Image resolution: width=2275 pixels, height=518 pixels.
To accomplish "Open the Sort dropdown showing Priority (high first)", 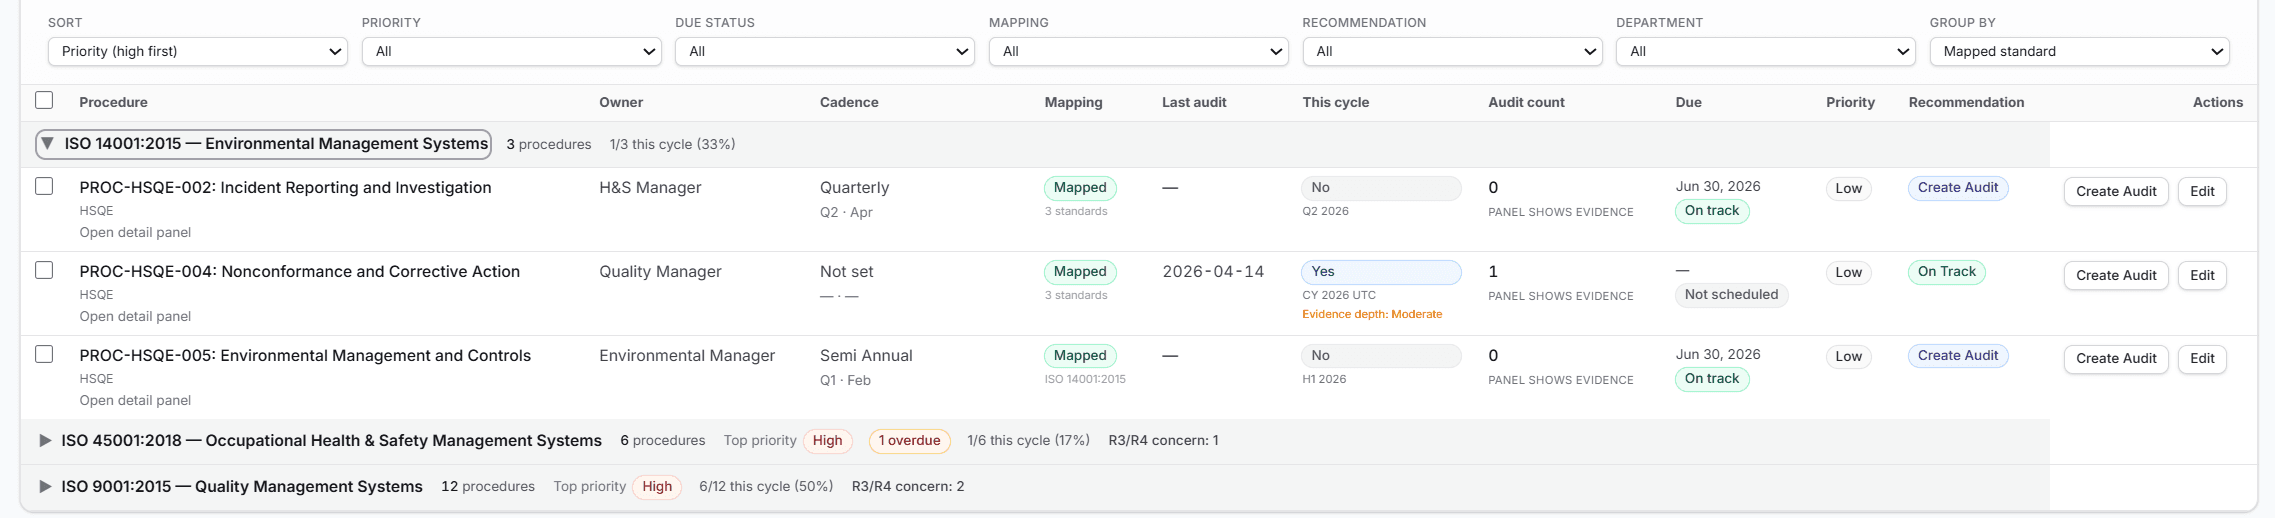I will click(x=198, y=51).
